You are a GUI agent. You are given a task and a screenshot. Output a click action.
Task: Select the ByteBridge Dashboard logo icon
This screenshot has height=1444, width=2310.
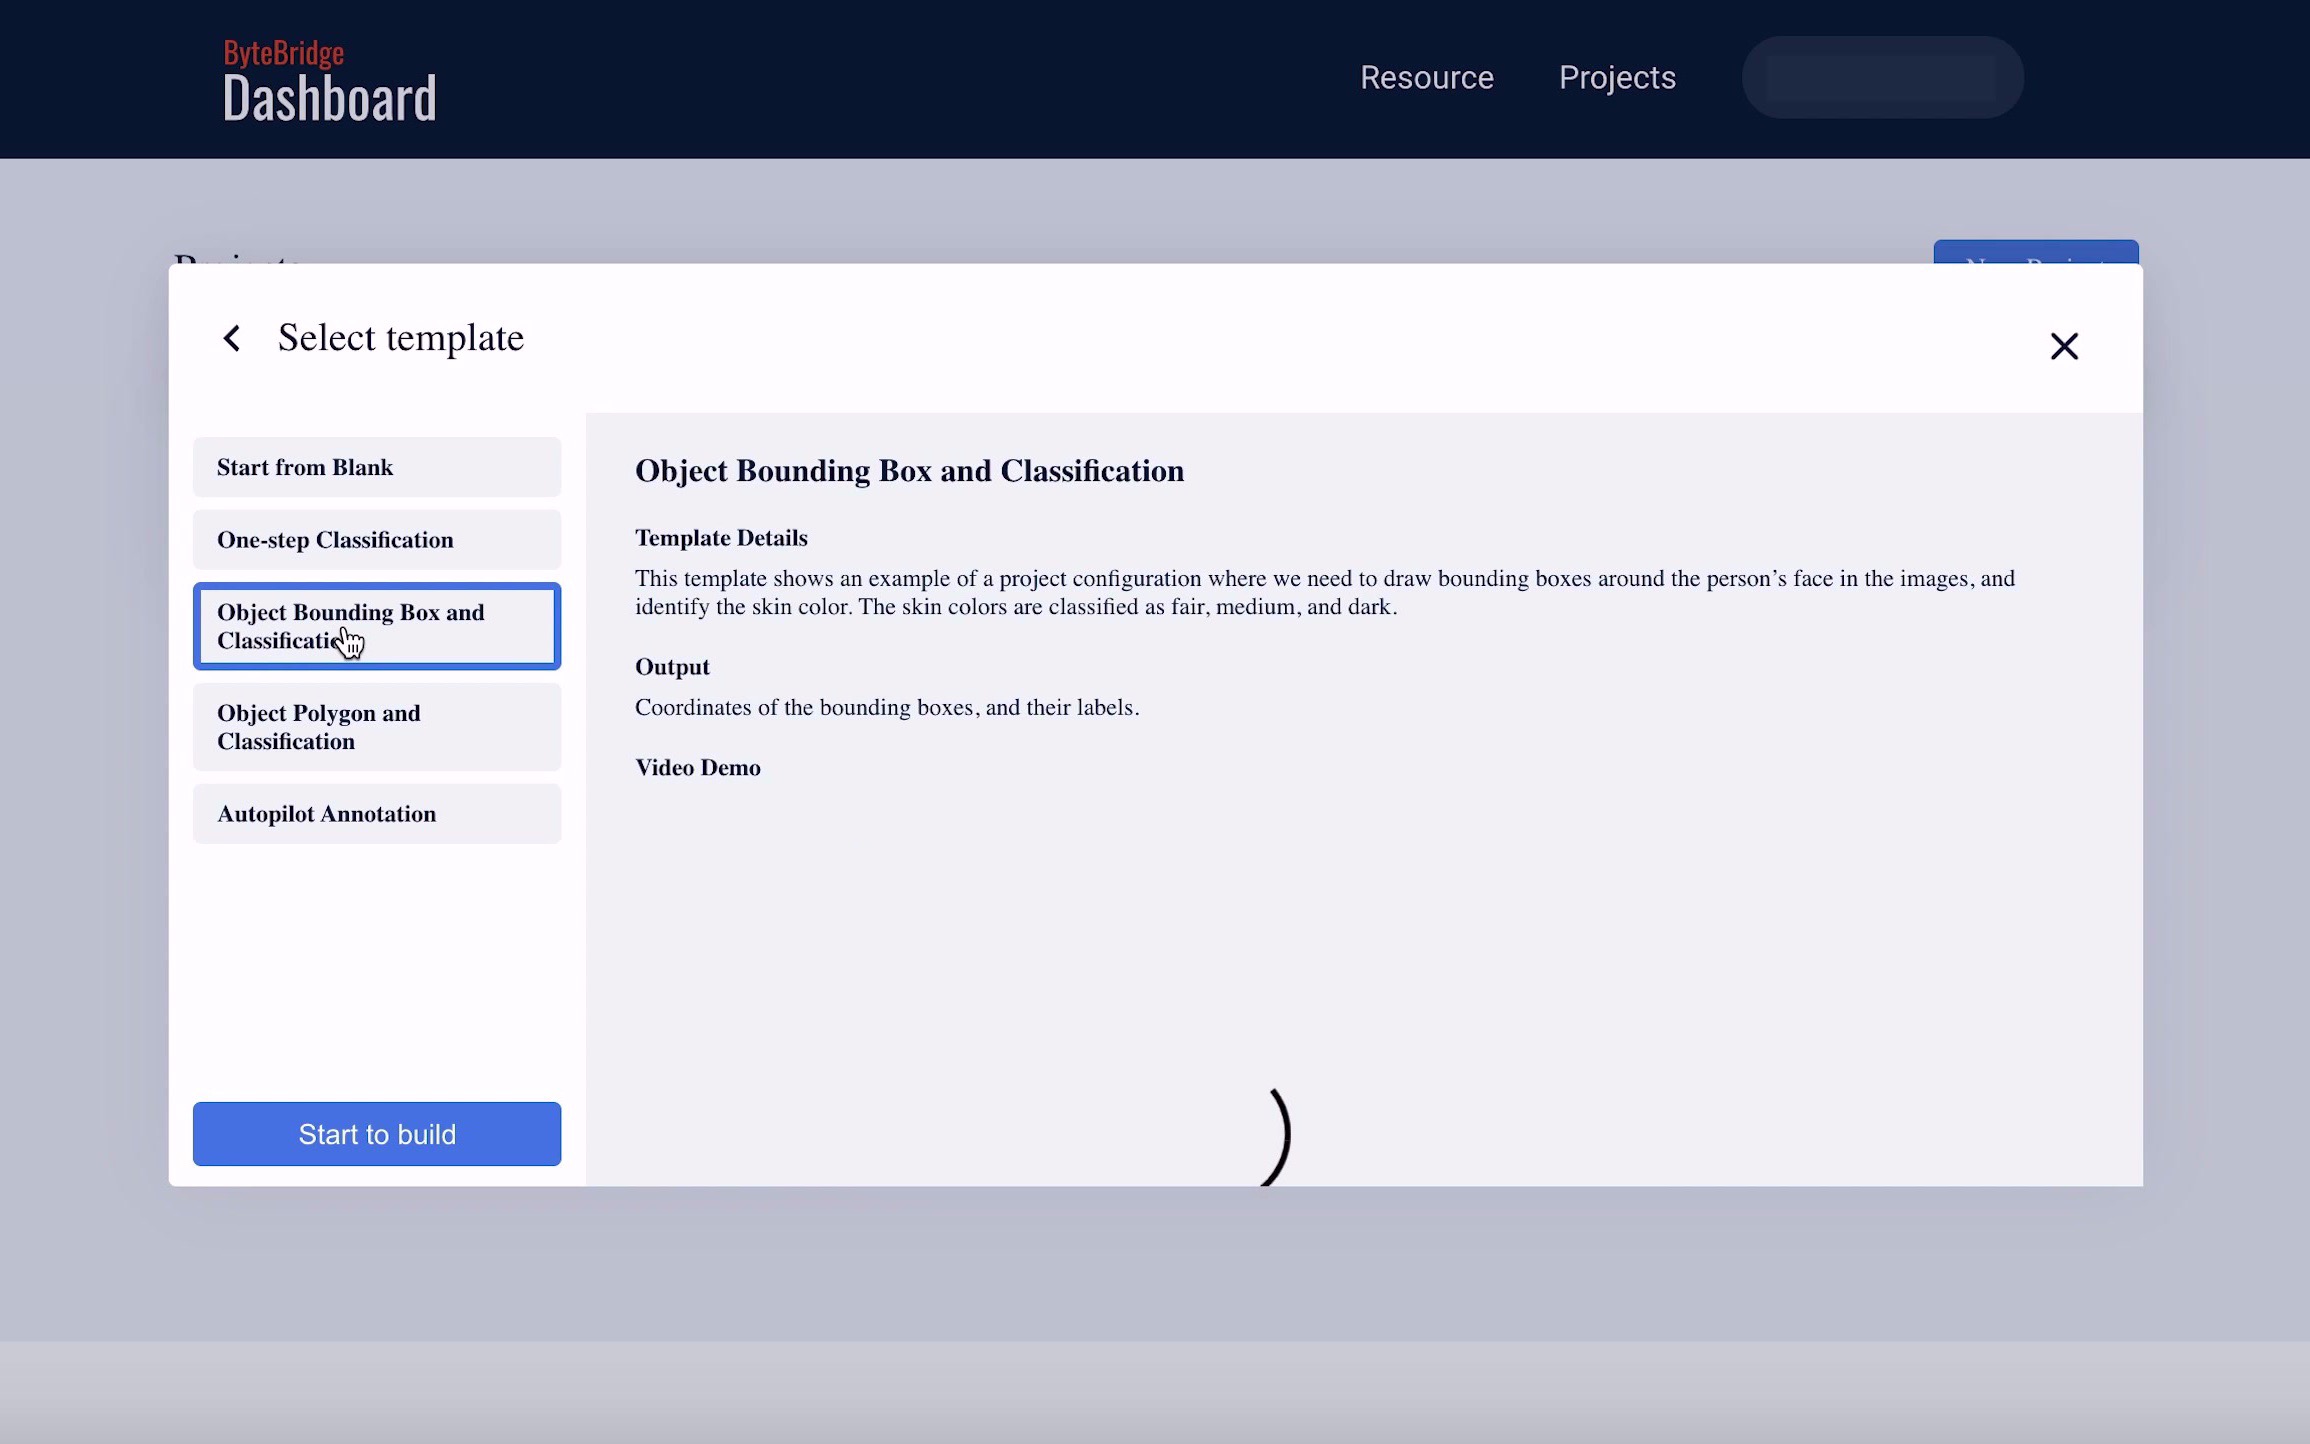coord(329,78)
